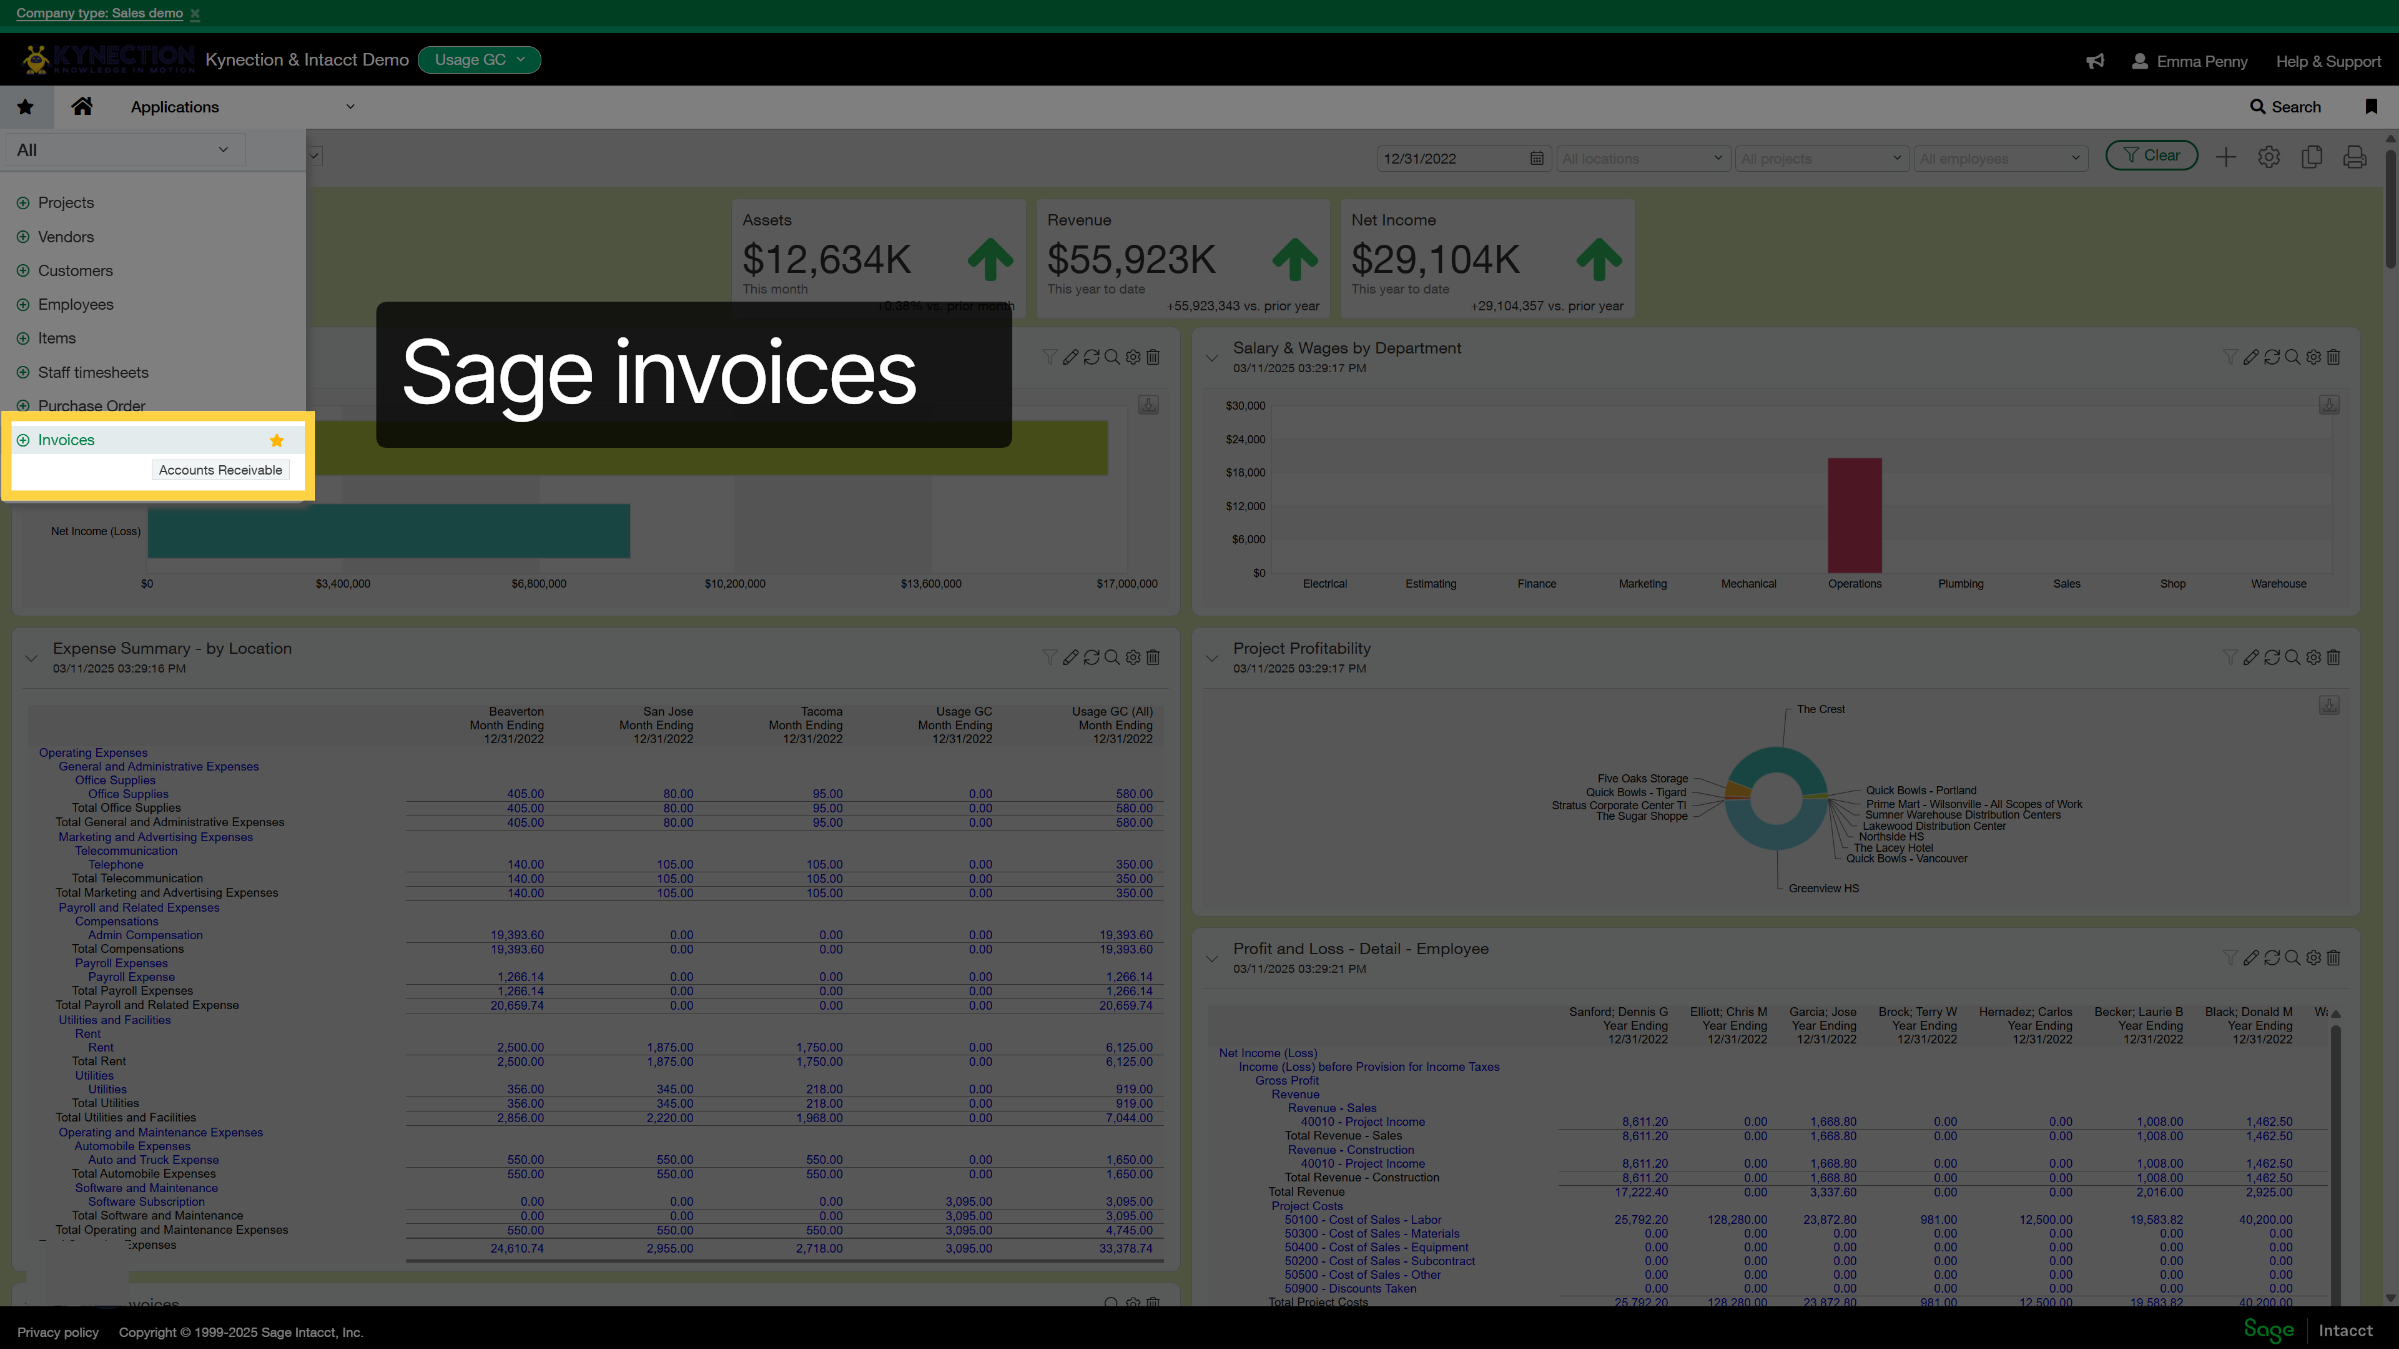Viewport: 2399px width, 1349px height.
Task: Open the All category filter dropdown
Action: click(x=124, y=150)
